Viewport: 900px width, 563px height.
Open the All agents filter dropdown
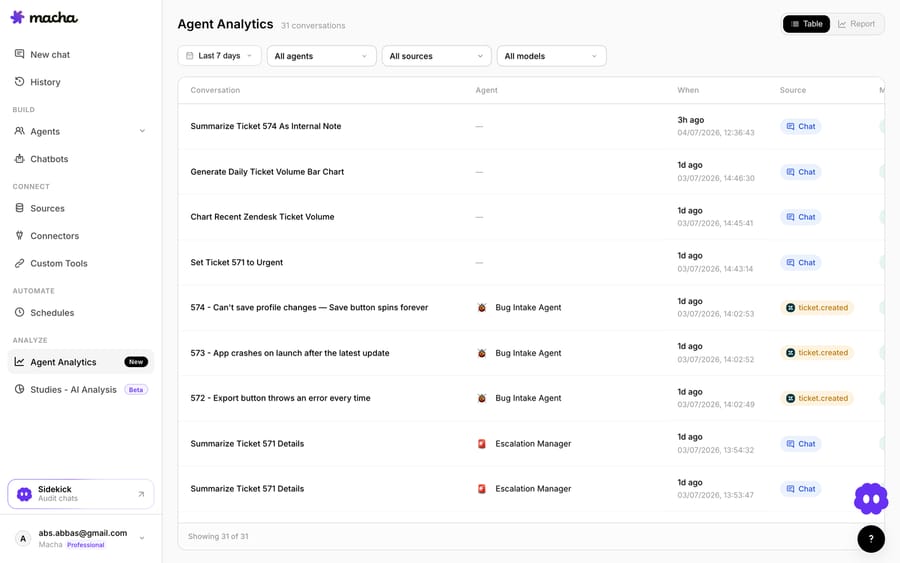pyautogui.click(x=321, y=56)
